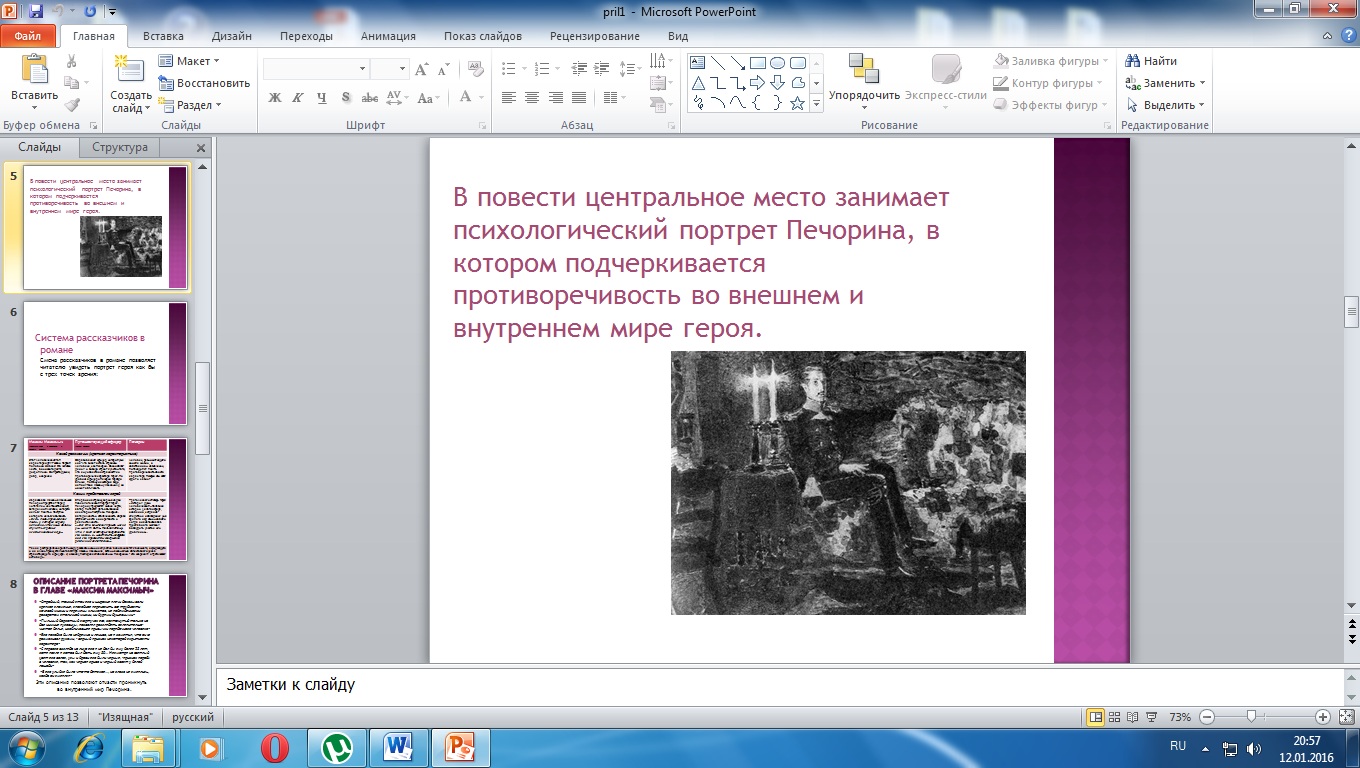Switch to Normal view in status bar
This screenshot has height=768, width=1360.
(1096, 717)
